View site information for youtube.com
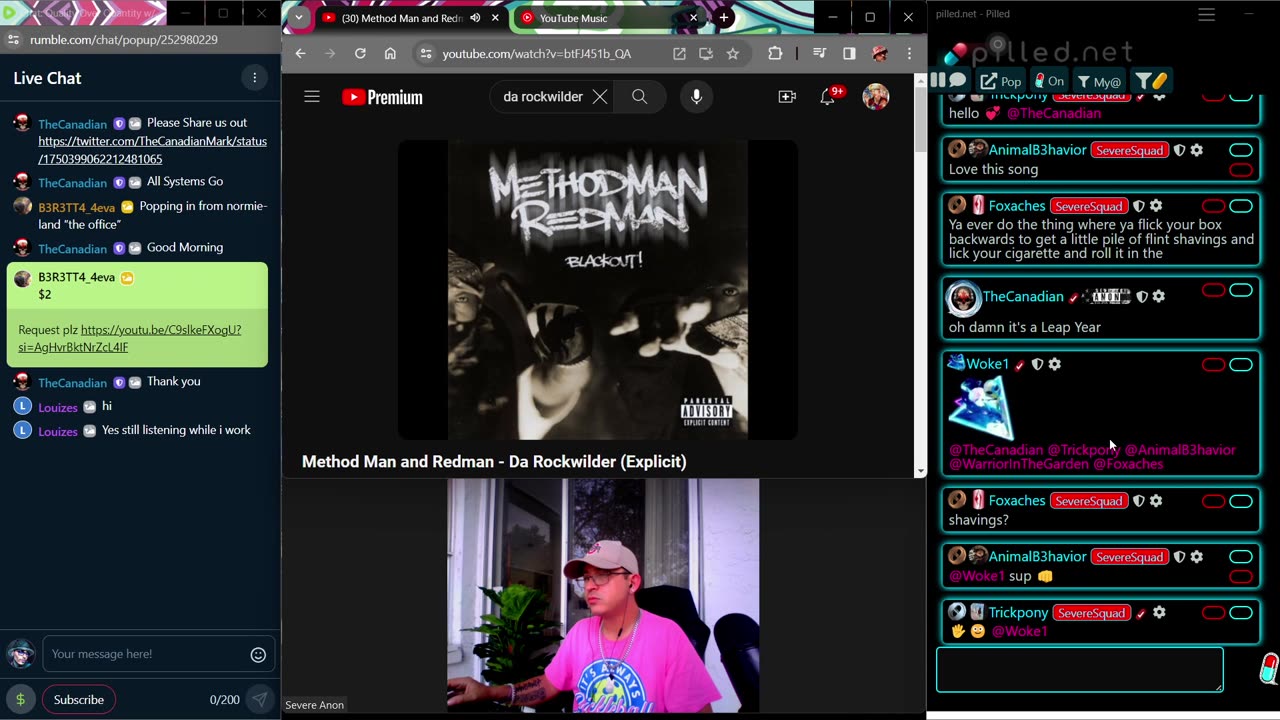Image resolution: width=1280 pixels, height=720 pixels. [425, 54]
